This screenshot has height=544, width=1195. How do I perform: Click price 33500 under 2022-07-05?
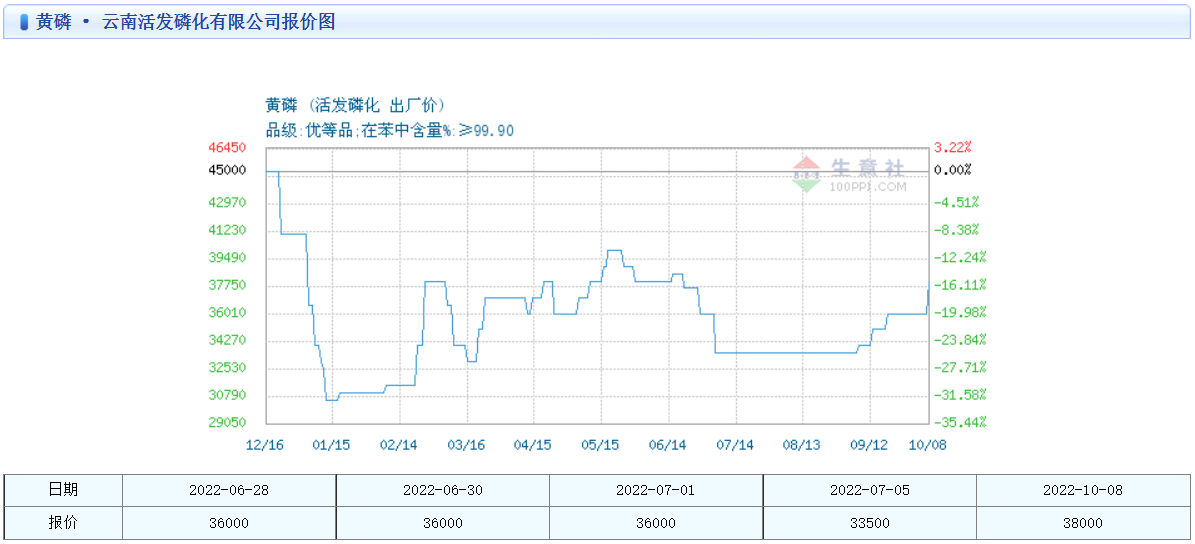(x=869, y=523)
